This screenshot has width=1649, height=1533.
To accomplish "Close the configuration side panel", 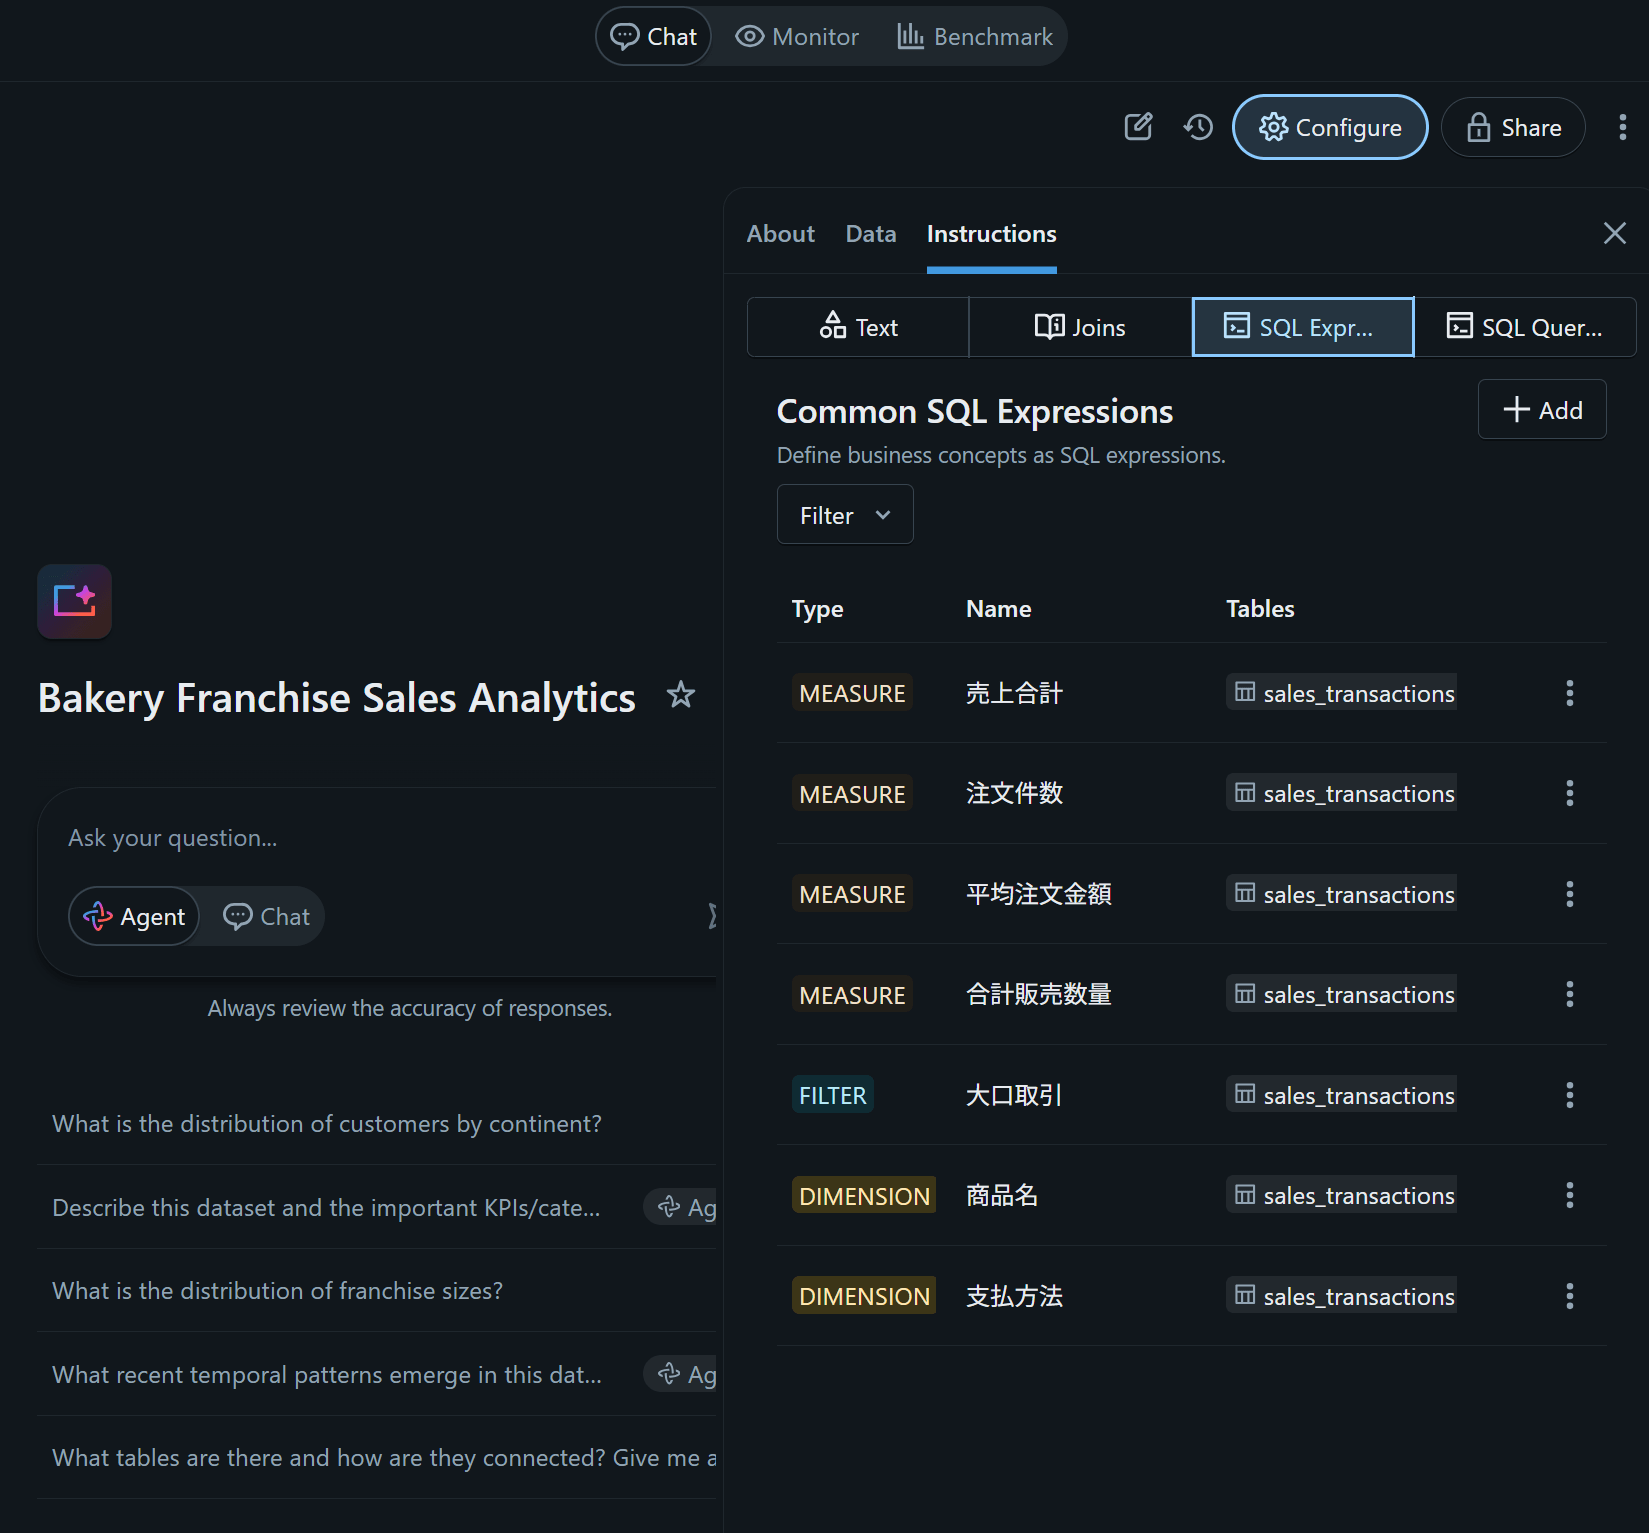I will (1614, 233).
